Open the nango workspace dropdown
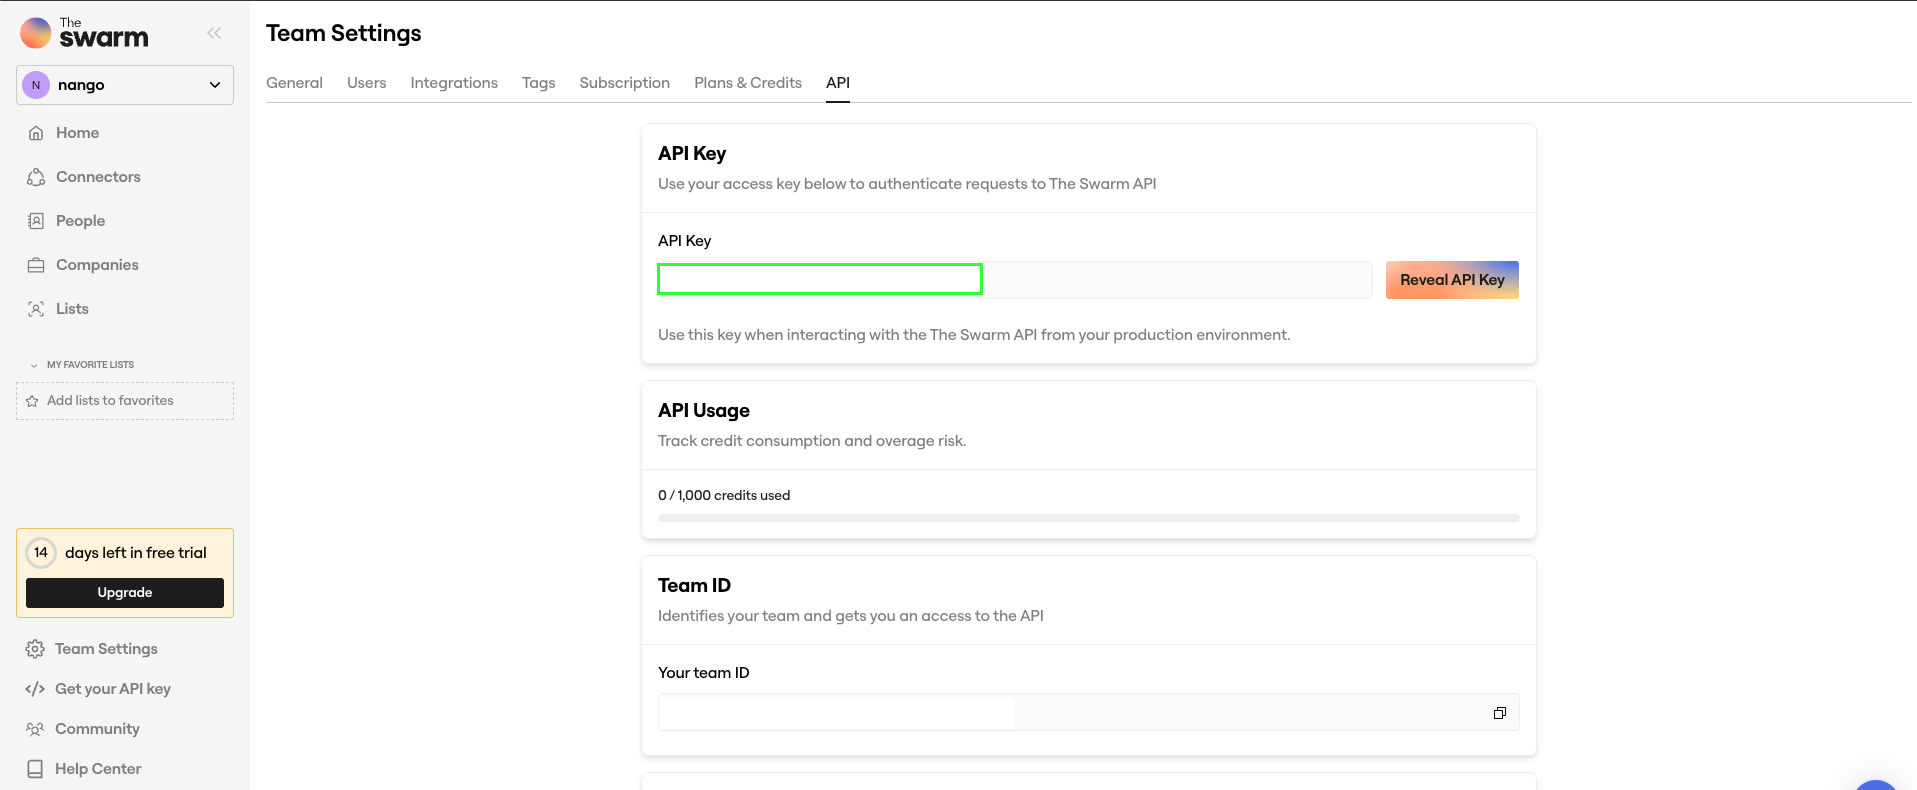The width and height of the screenshot is (1917, 790). tap(125, 85)
